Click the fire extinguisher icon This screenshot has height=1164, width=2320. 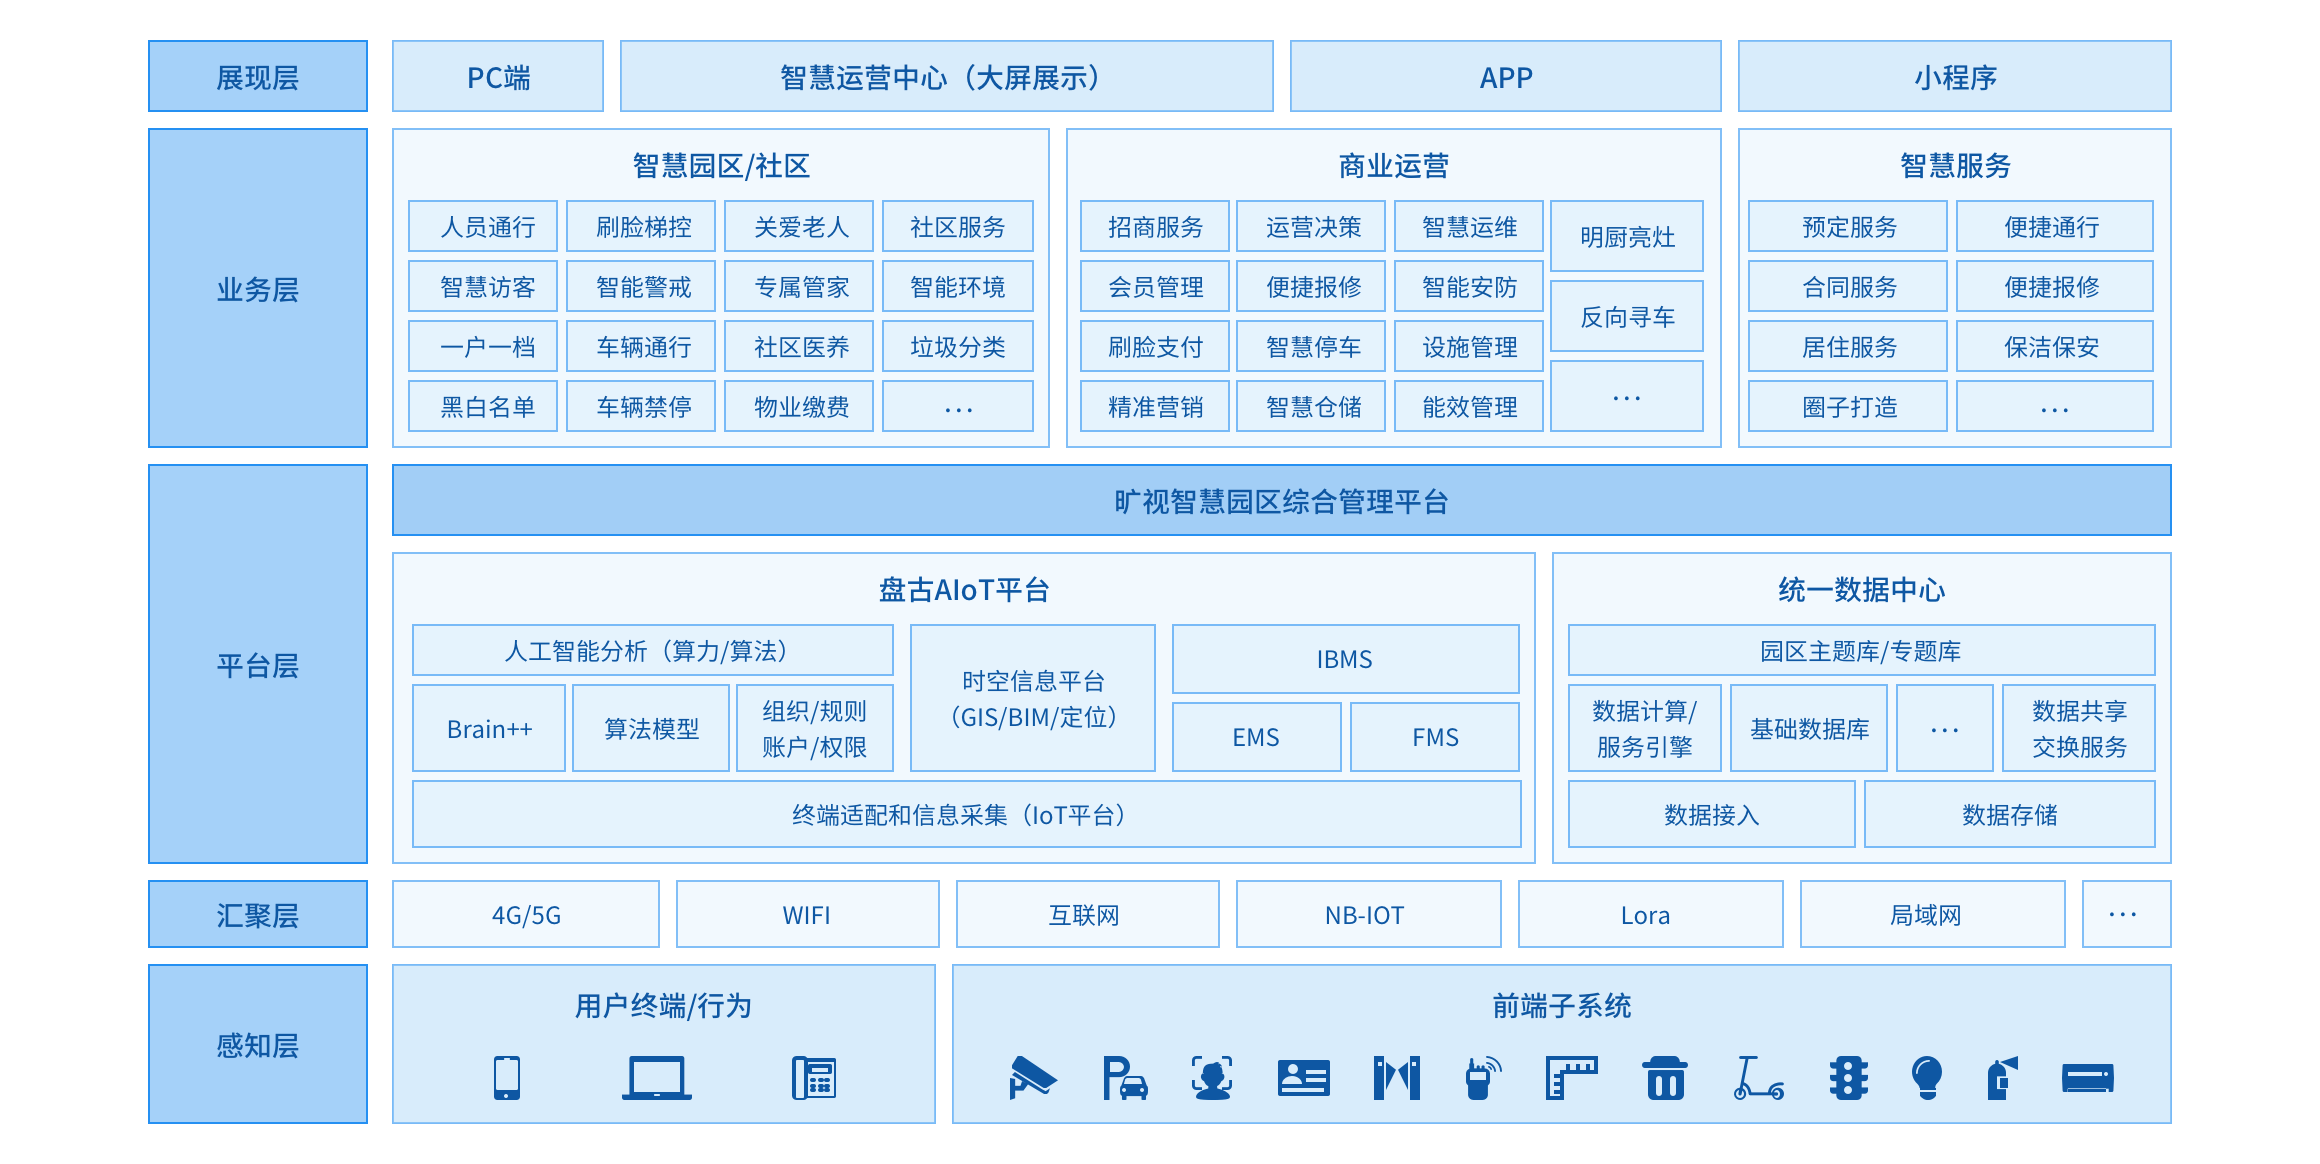[2001, 1078]
